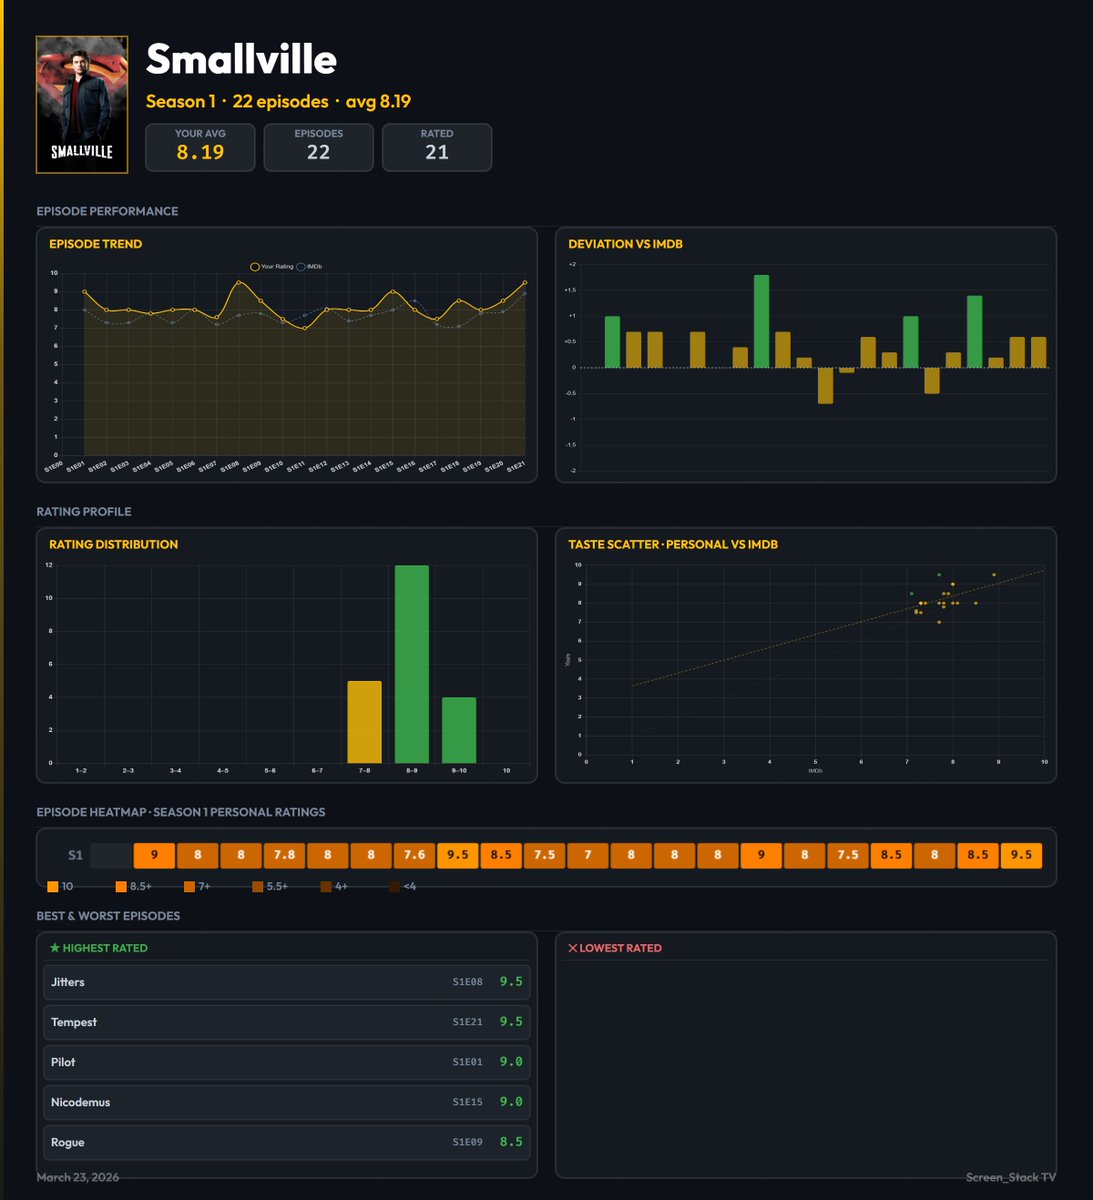Click the DEVIATION VS IMDB heading

(x=625, y=244)
